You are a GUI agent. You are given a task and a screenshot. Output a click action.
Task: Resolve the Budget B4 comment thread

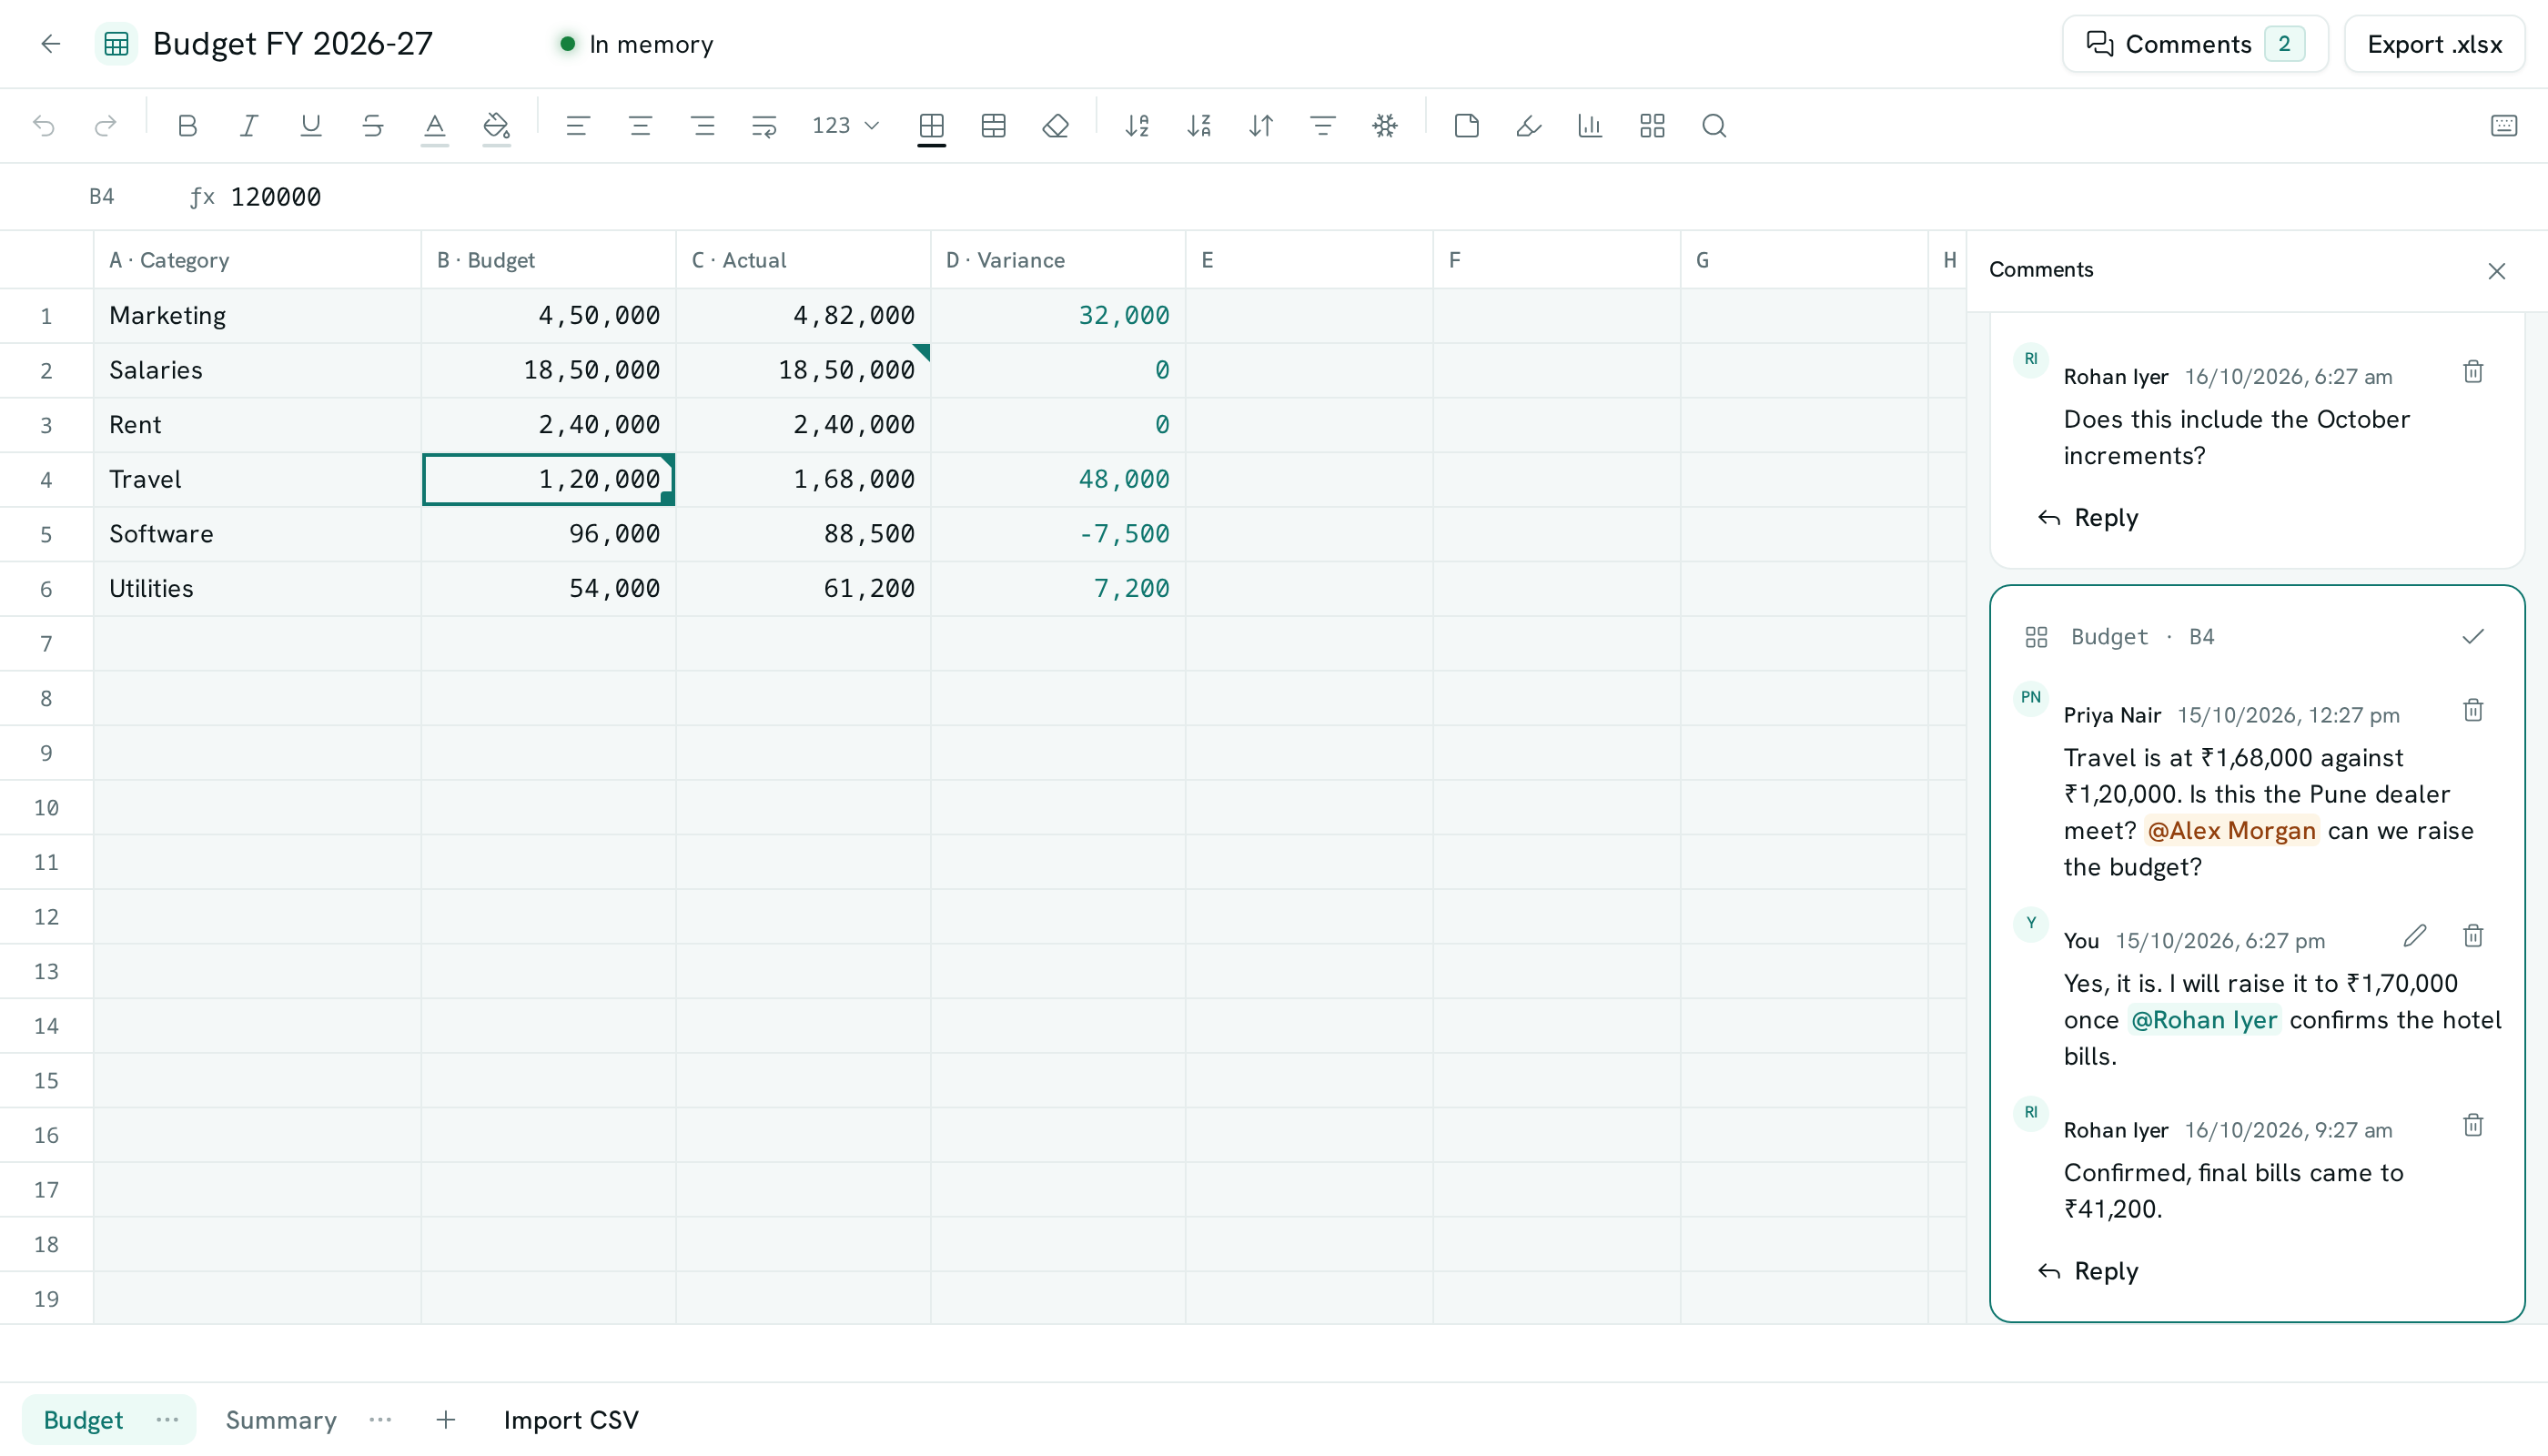pyautogui.click(x=2473, y=637)
